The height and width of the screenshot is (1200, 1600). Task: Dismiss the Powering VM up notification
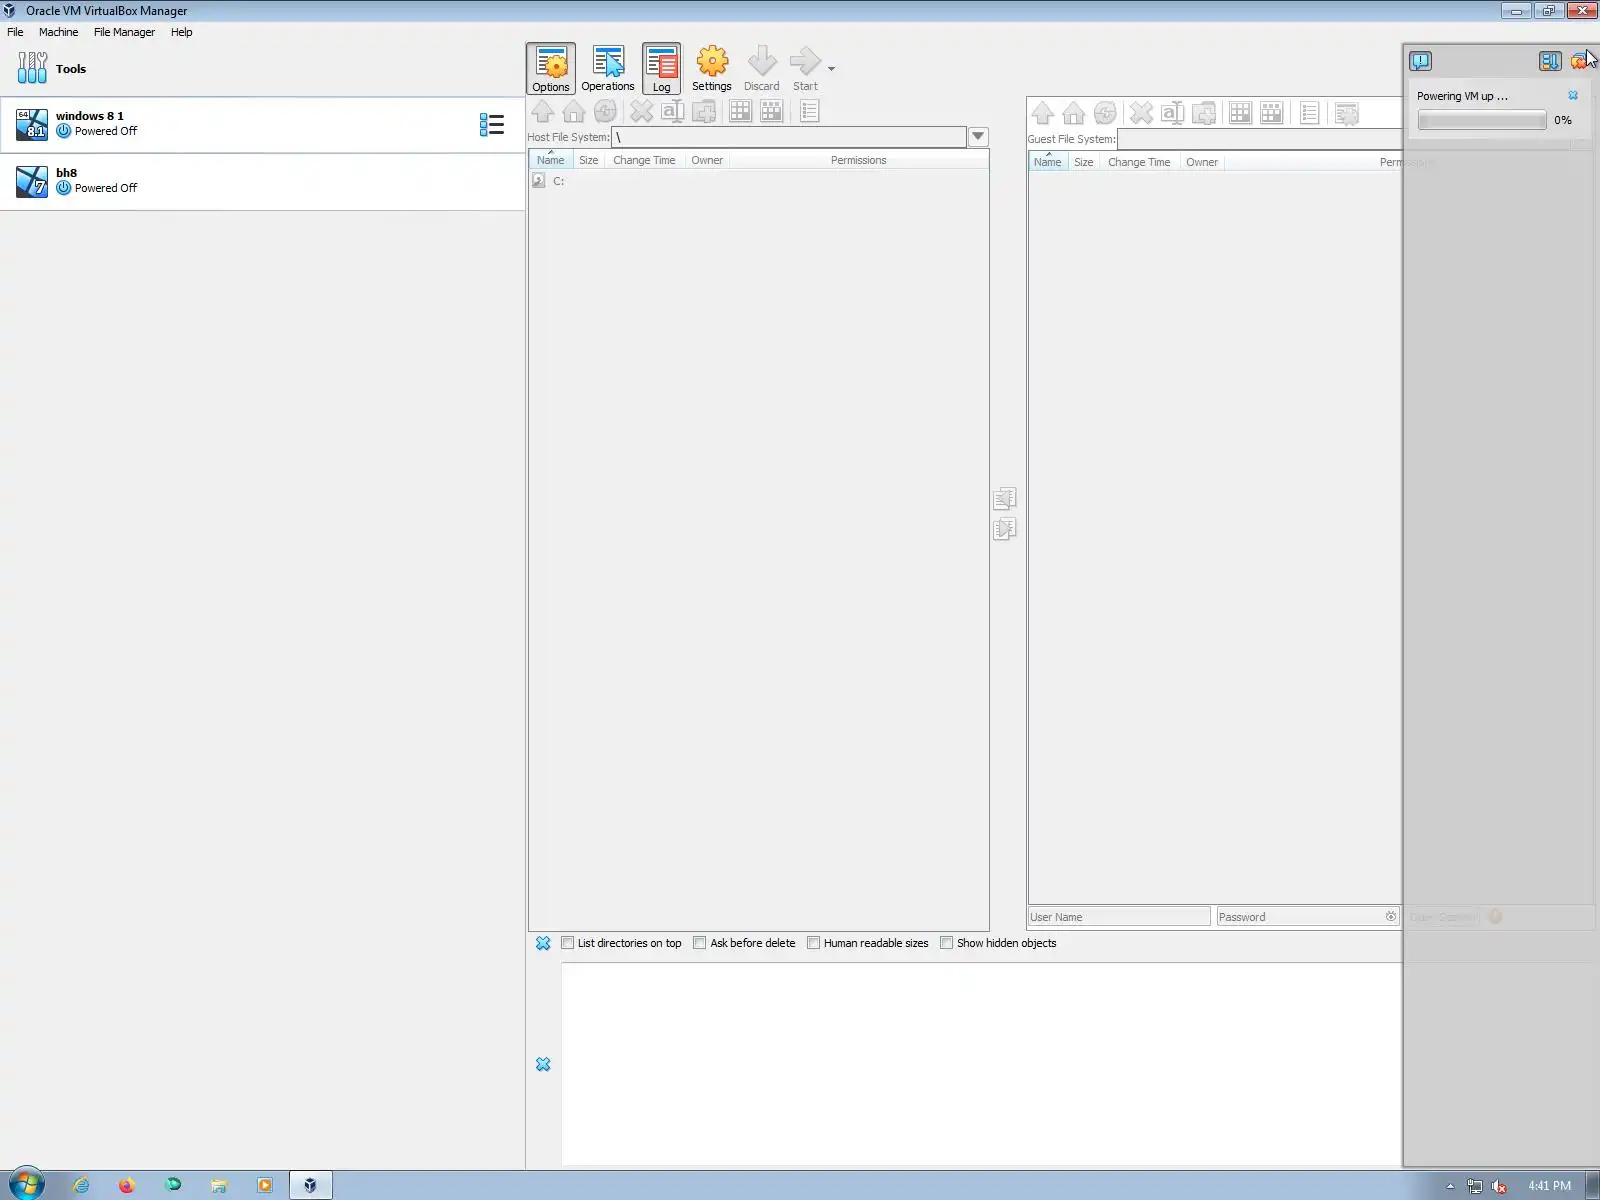pos(1573,96)
